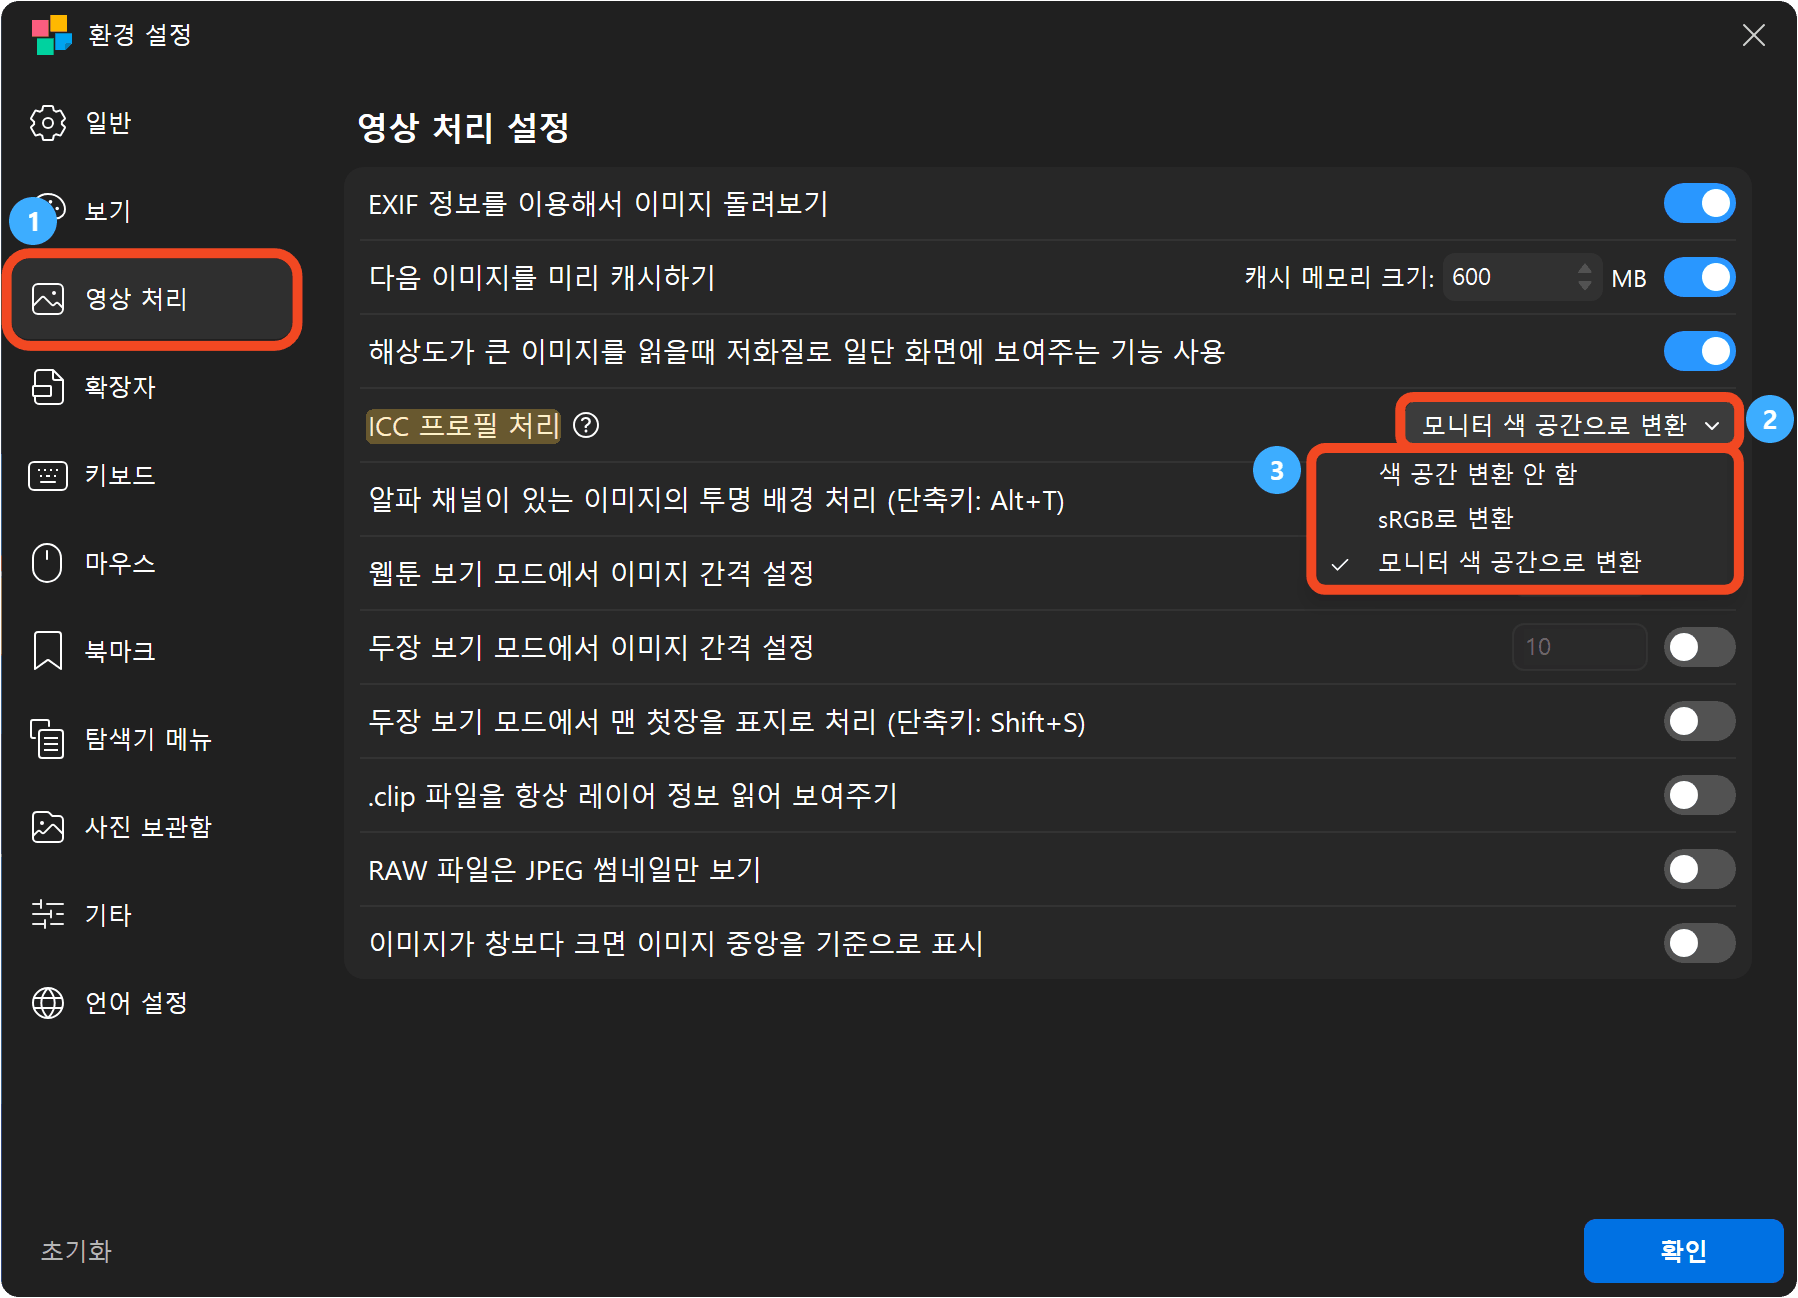Choose 색 공간 변환 안 함 option
The height and width of the screenshot is (1298, 1798).
(x=1525, y=474)
